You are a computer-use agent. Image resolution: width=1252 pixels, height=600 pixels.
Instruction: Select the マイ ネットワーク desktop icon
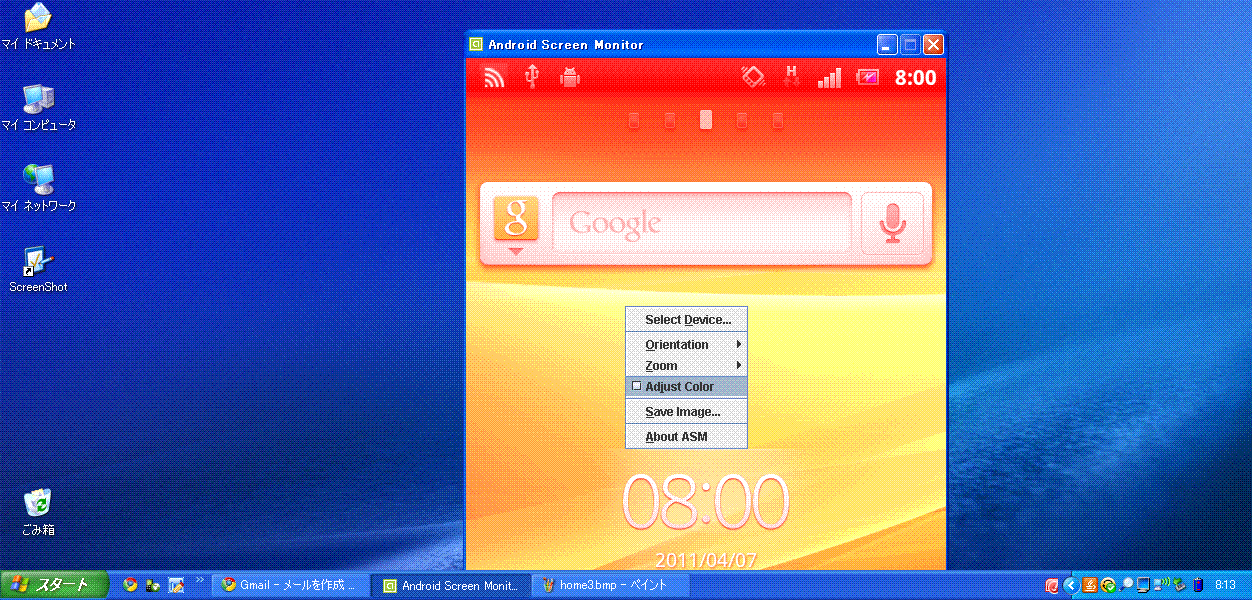pyautogui.click(x=38, y=189)
